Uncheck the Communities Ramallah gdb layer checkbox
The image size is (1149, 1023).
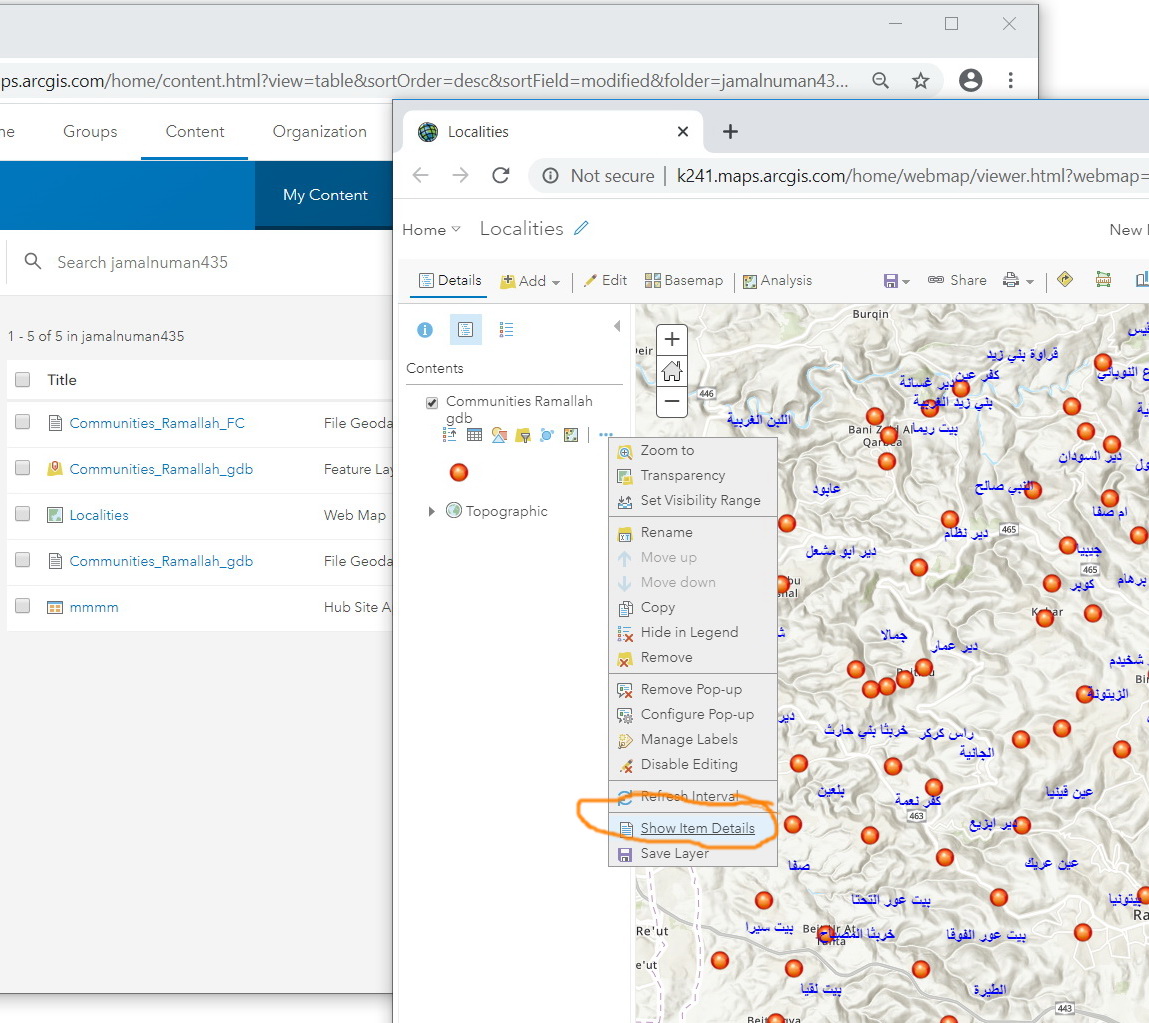[432, 402]
